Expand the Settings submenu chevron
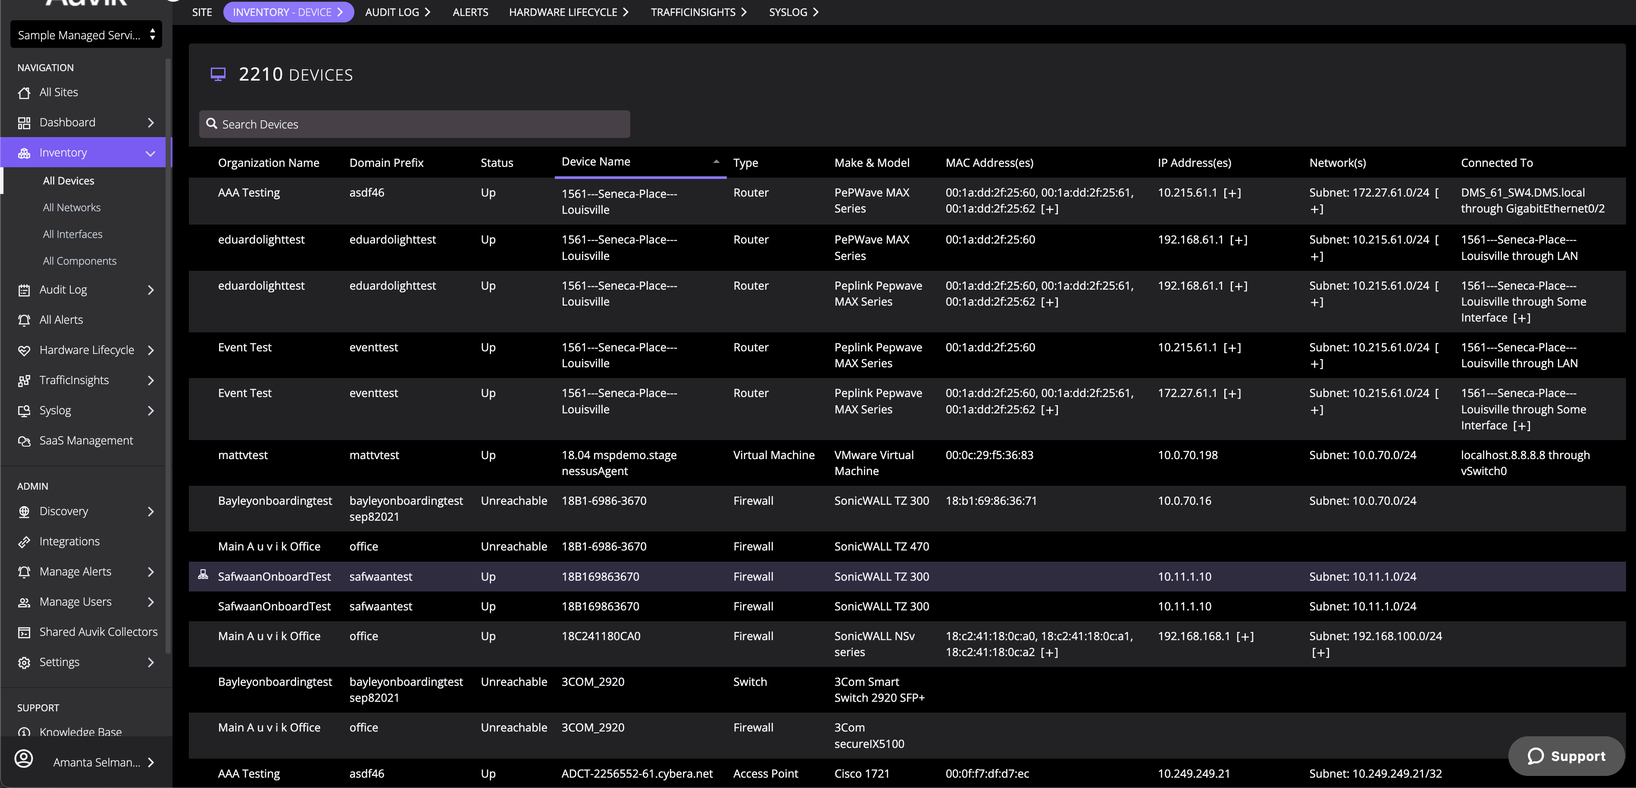This screenshot has width=1636, height=788. coord(151,662)
